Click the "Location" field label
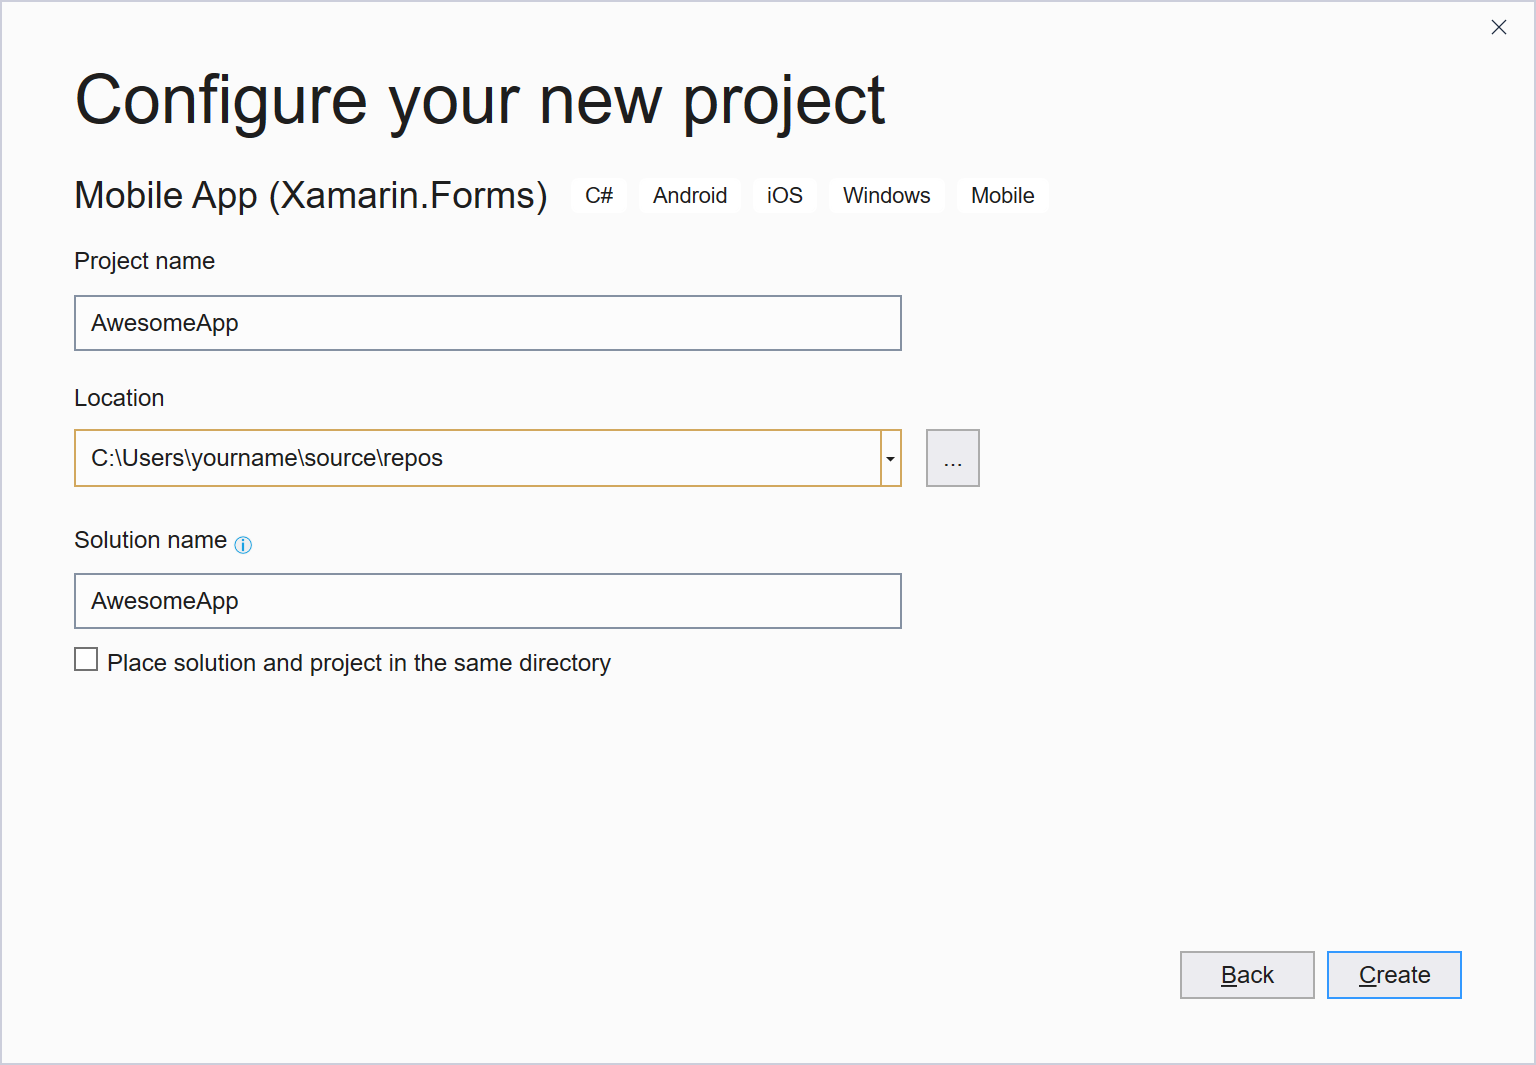 point(119,398)
